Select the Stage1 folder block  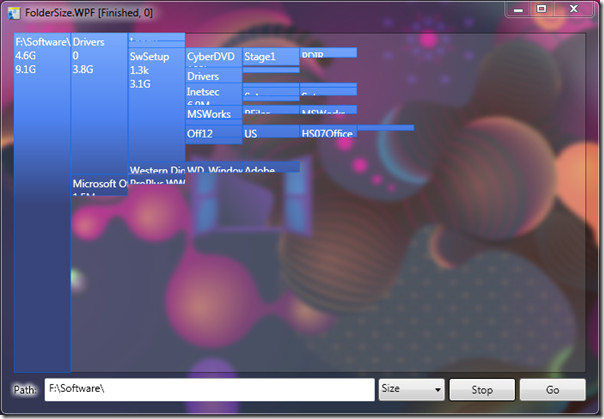[x=271, y=57]
